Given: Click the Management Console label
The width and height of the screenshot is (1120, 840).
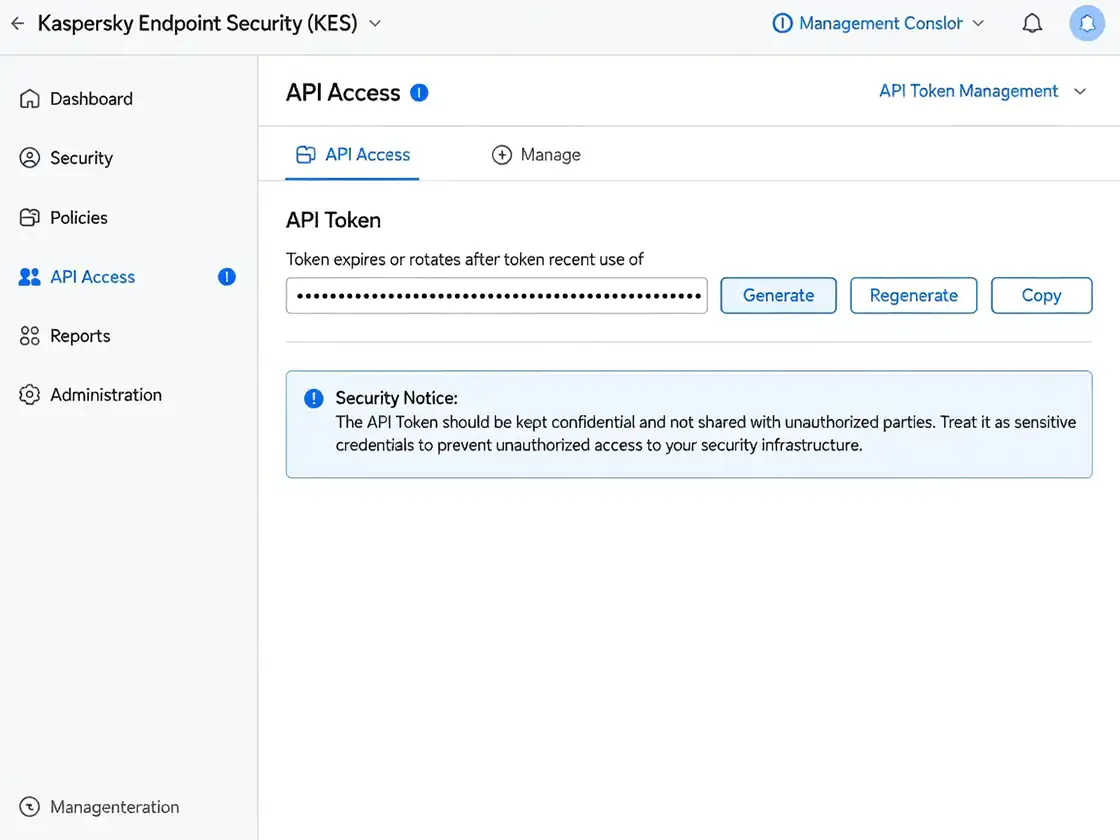Looking at the screenshot, I should coord(881,24).
